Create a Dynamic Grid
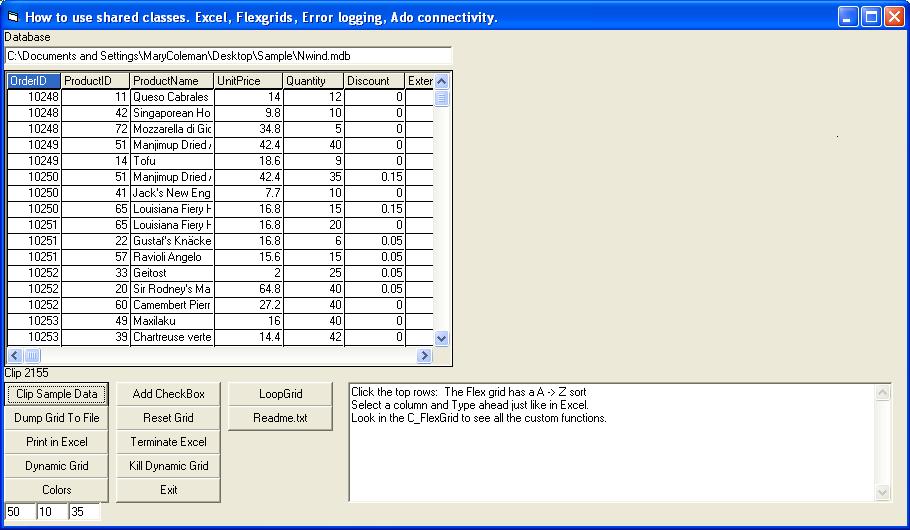Viewport: 910px width, 530px height. [57, 466]
